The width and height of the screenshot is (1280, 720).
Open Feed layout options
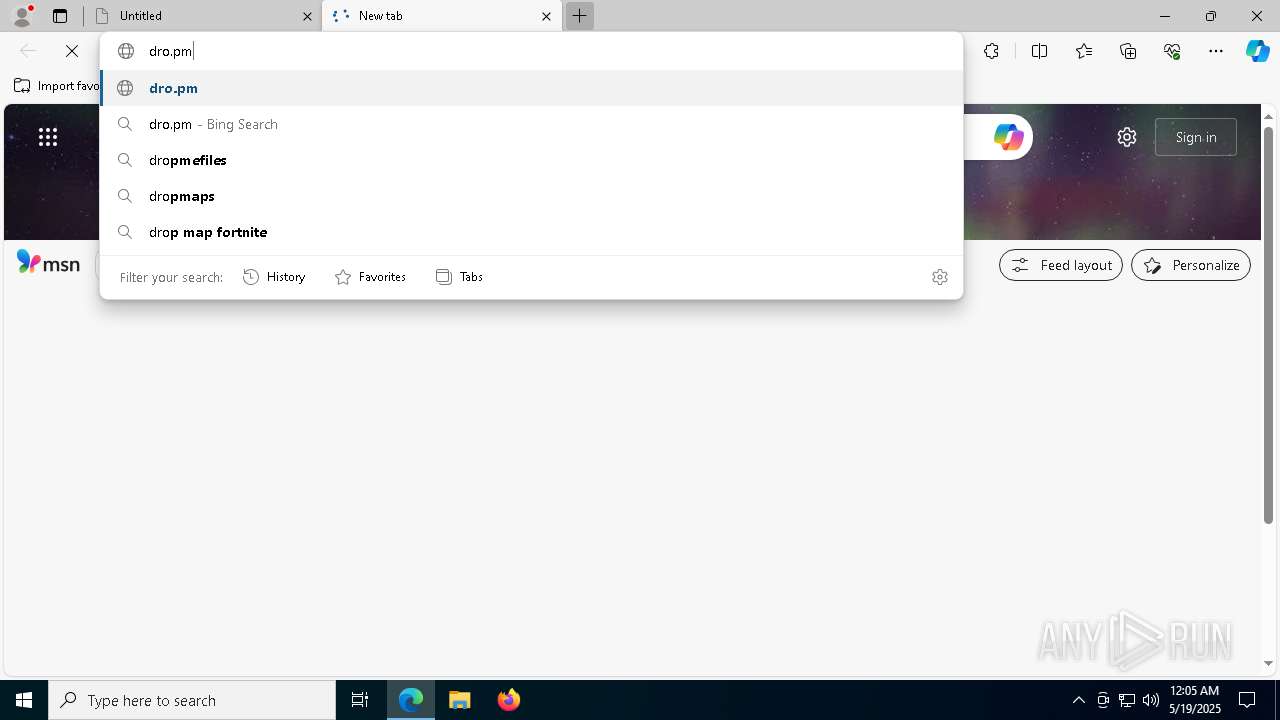coord(1061,265)
